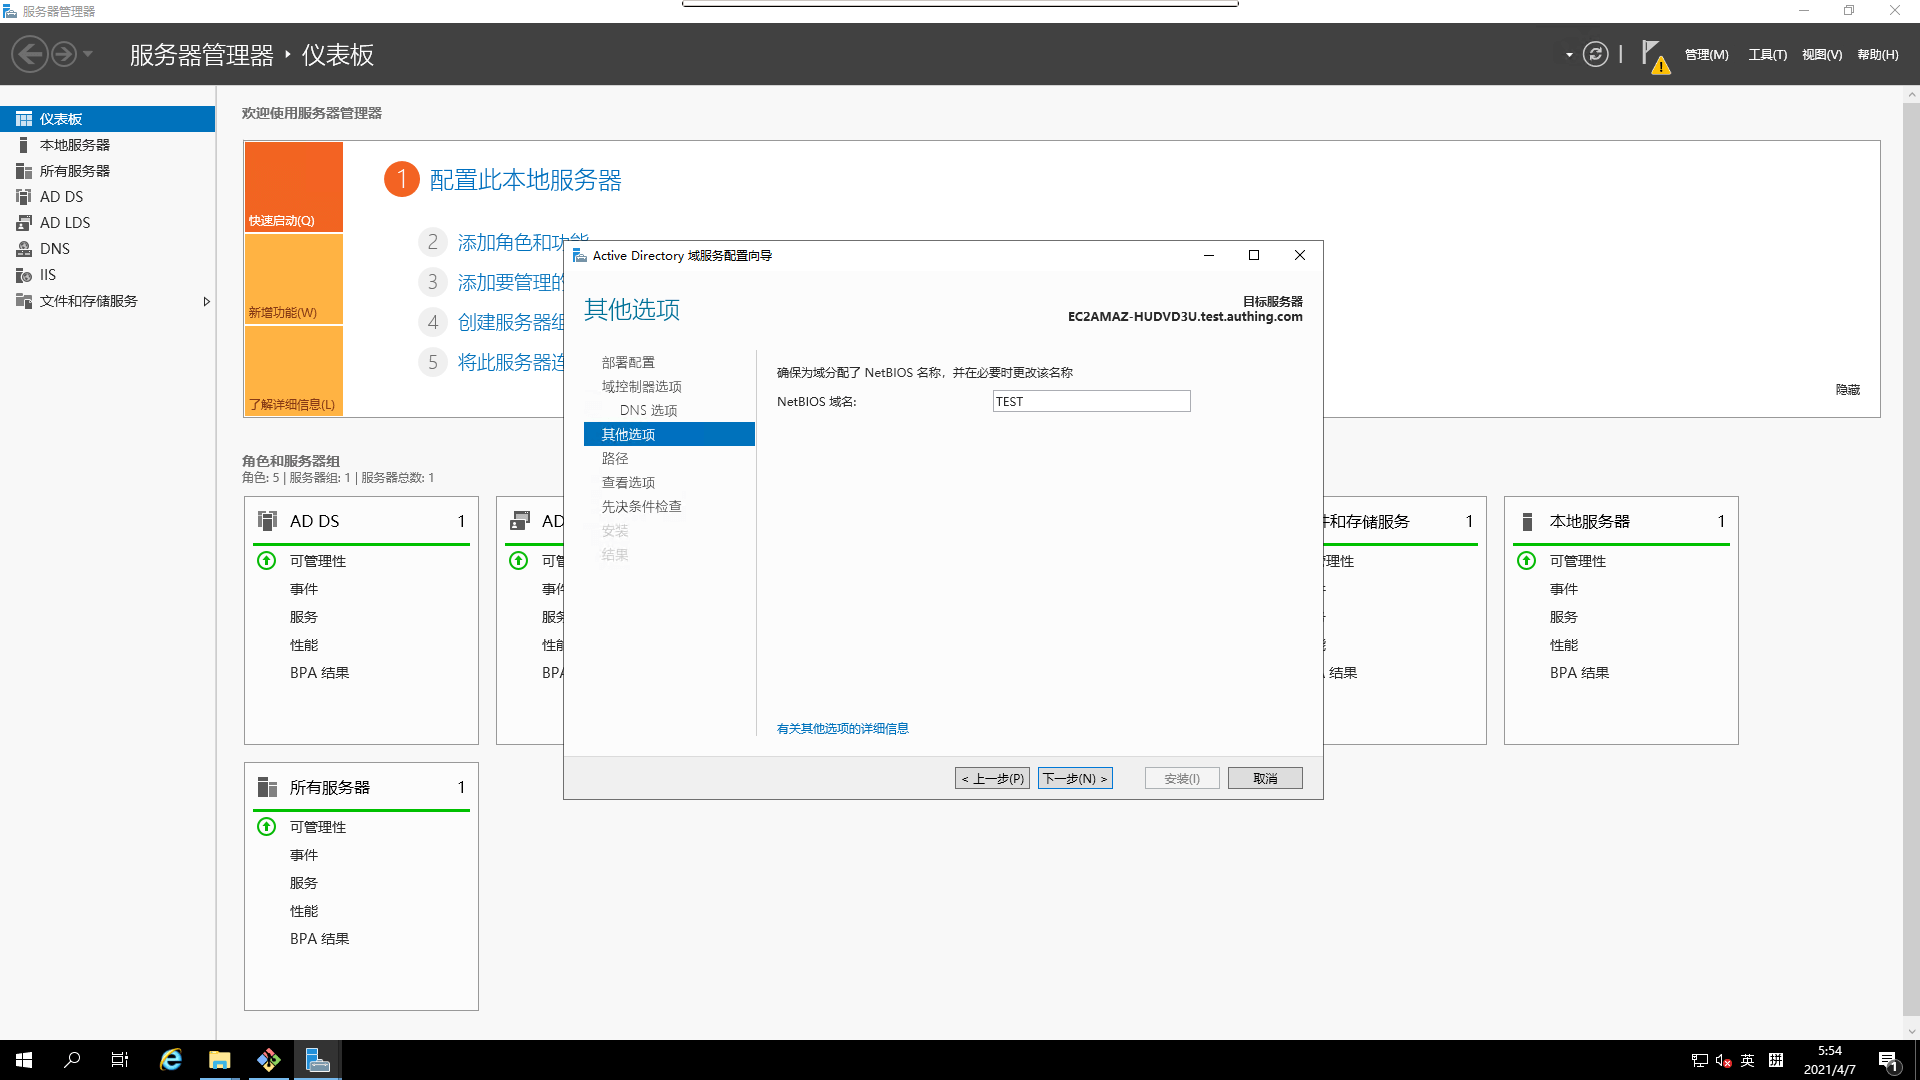Click the back navigation arrow
Screen dimensions: 1920x1080
tap(30, 54)
